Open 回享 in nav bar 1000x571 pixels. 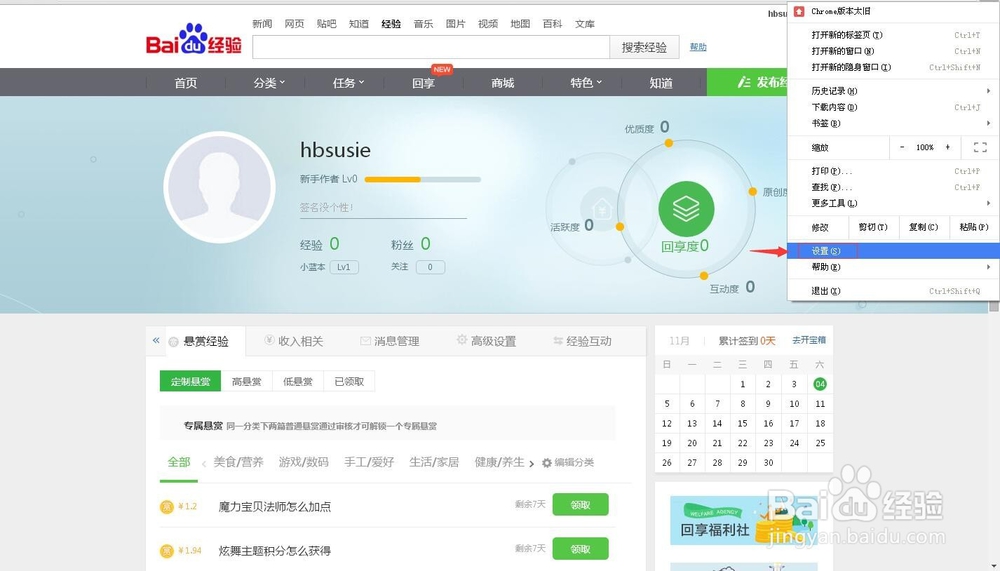point(423,83)
